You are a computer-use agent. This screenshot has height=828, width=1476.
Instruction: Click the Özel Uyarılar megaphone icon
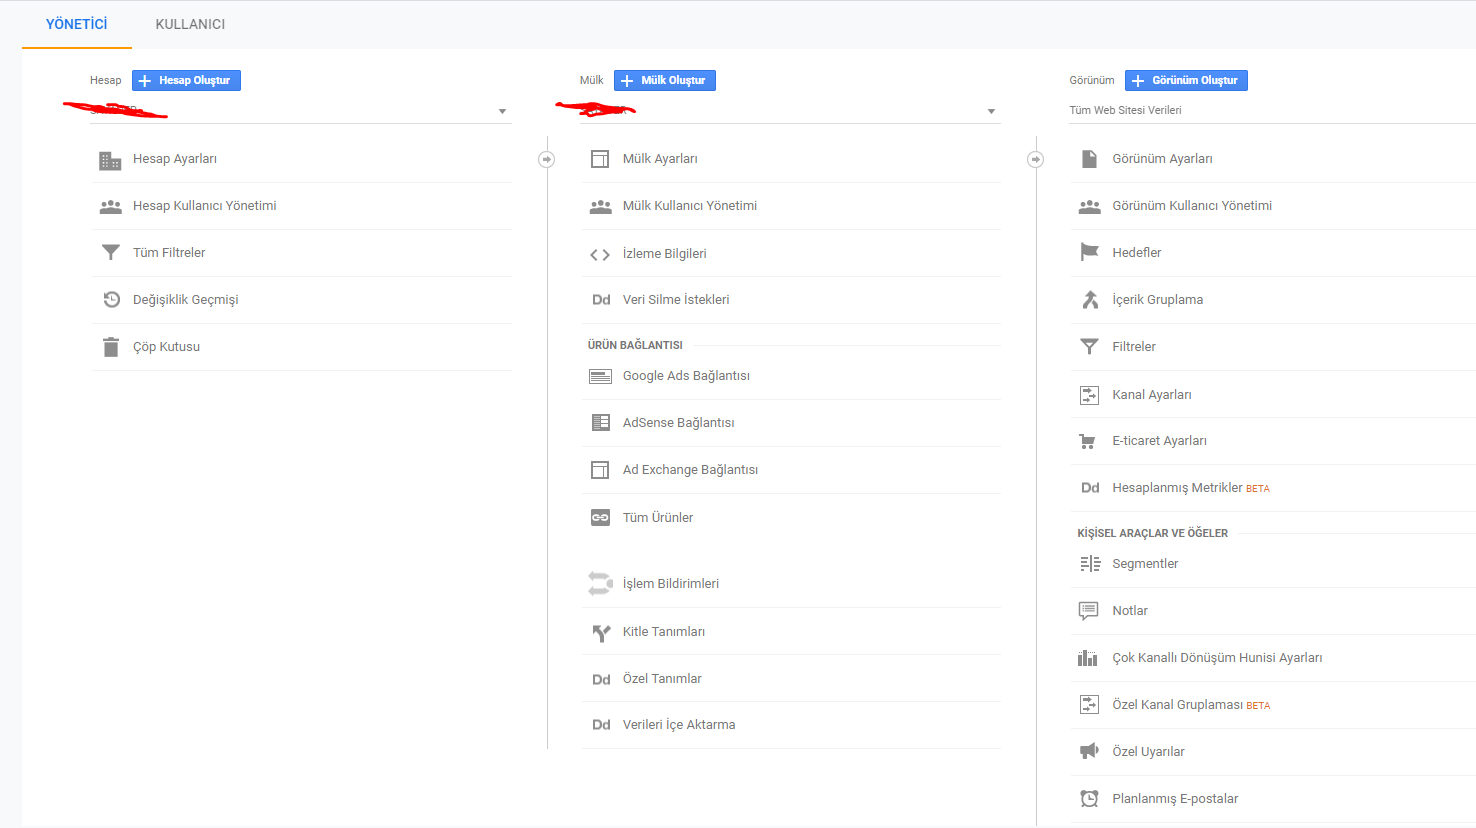(x=1089, y=751)
